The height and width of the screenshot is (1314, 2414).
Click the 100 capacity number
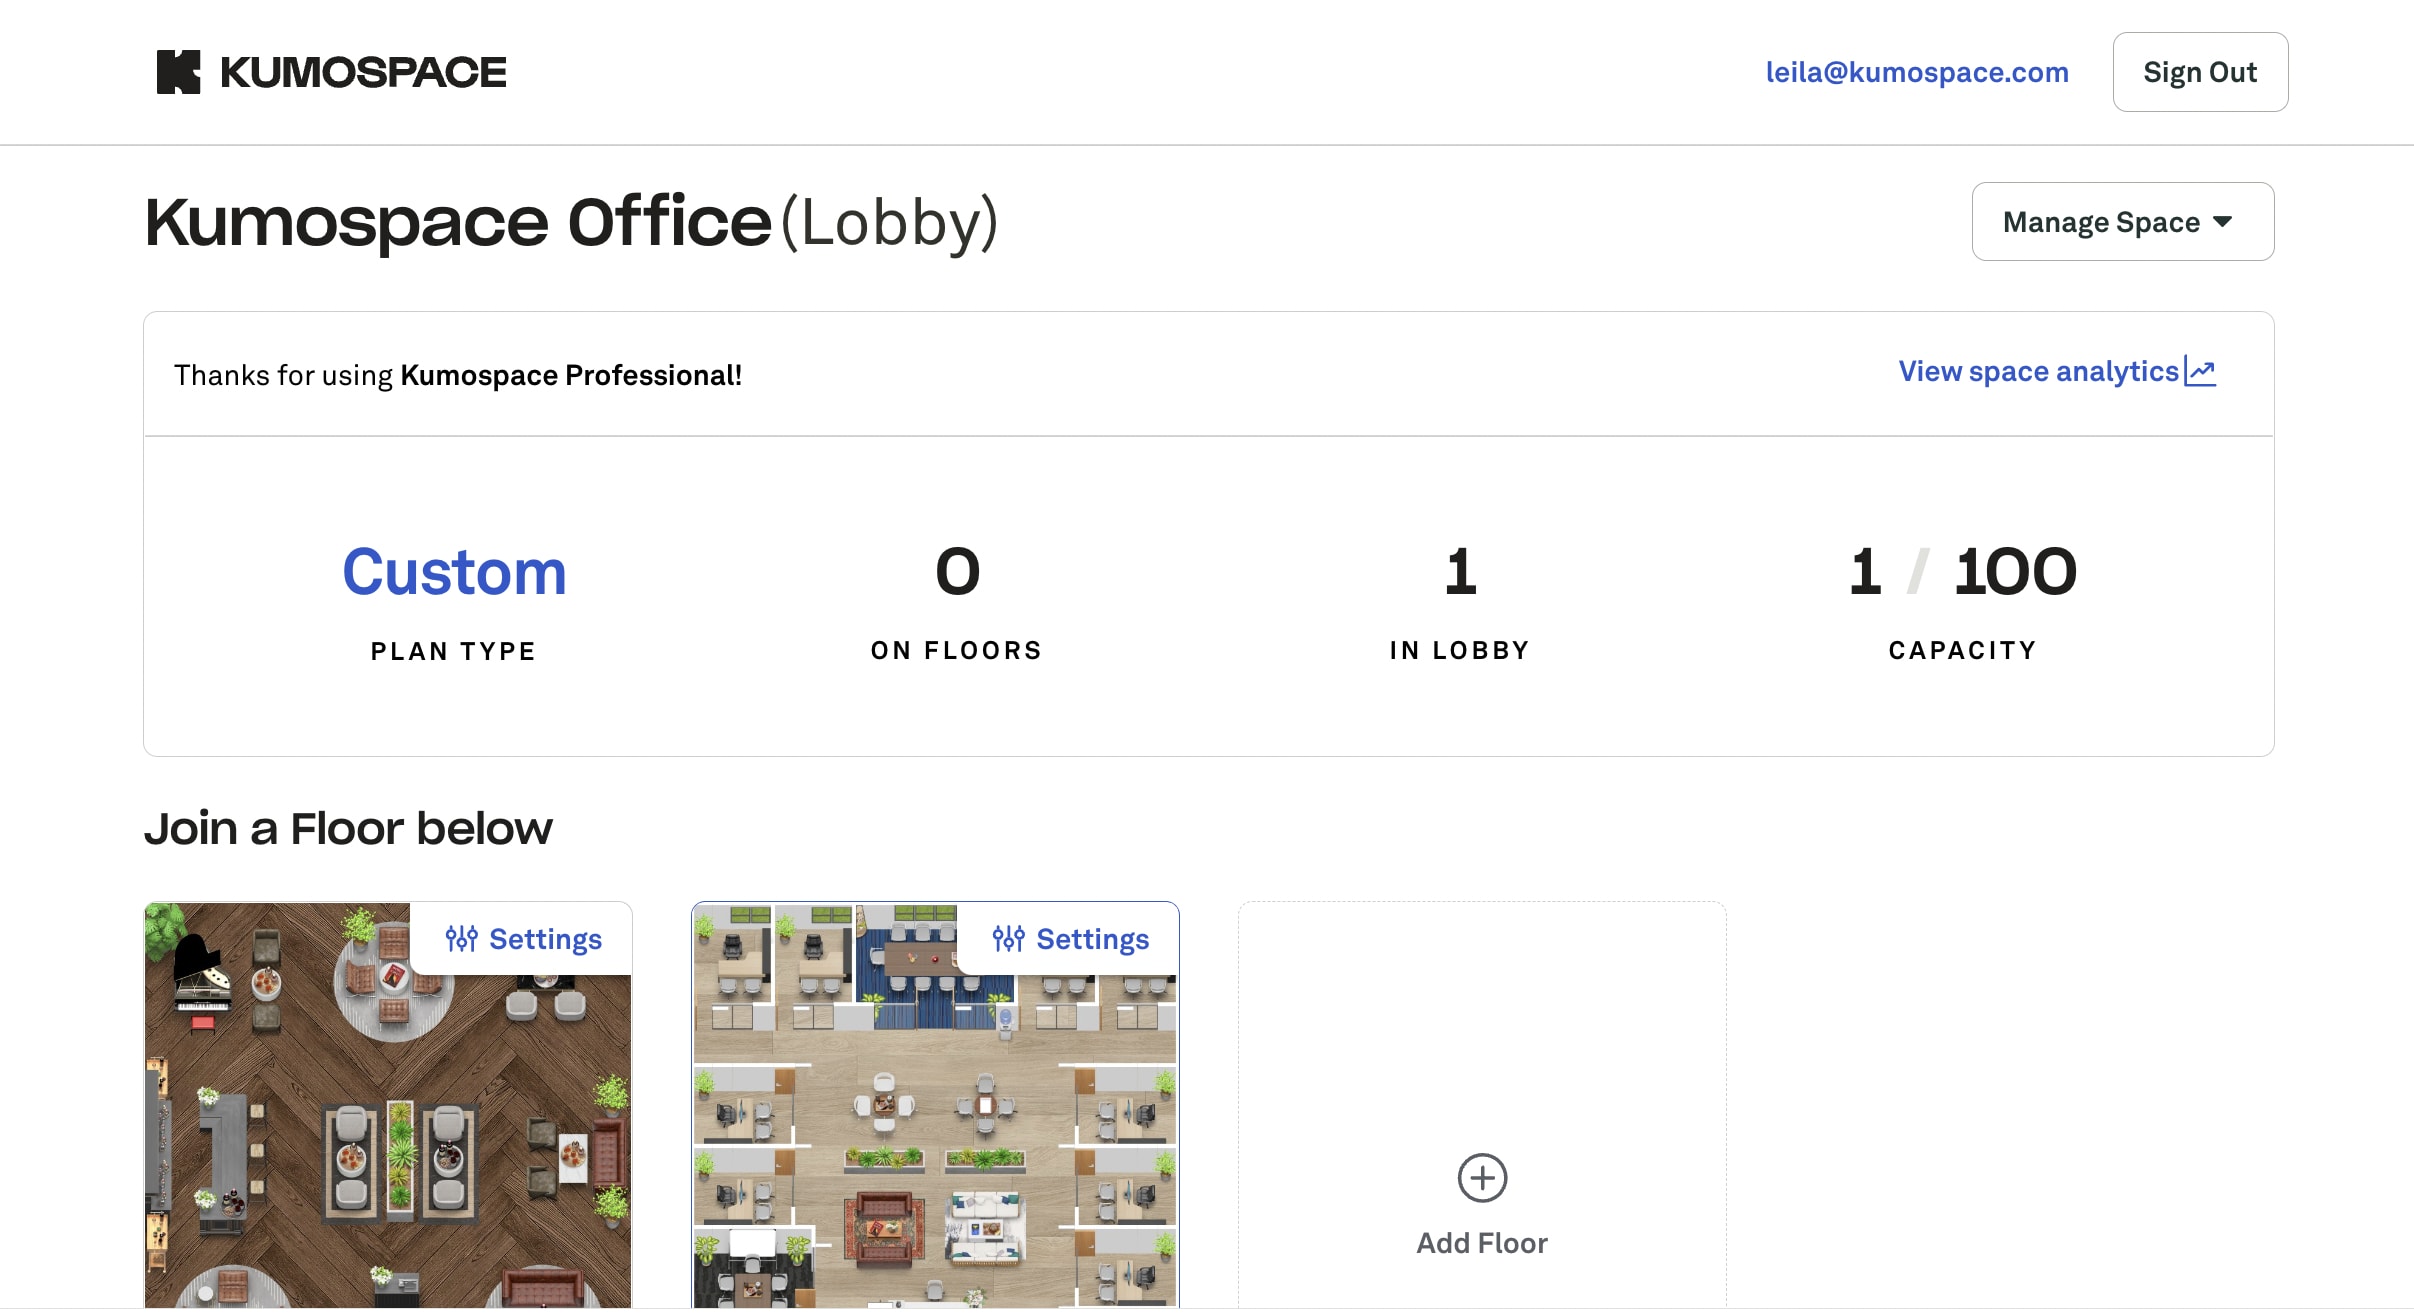2015,572
